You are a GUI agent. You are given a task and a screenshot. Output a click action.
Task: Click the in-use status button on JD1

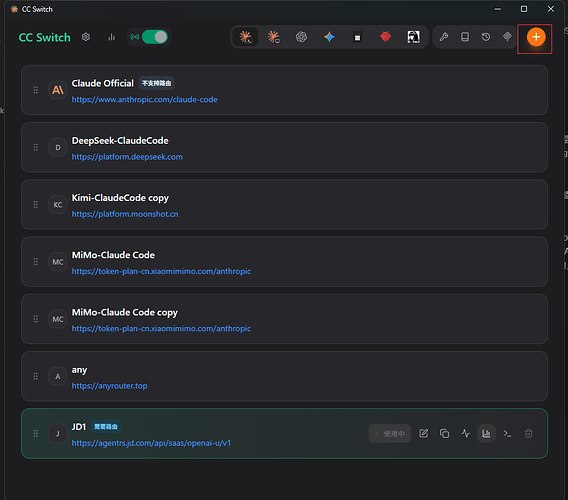pos(390,433)
